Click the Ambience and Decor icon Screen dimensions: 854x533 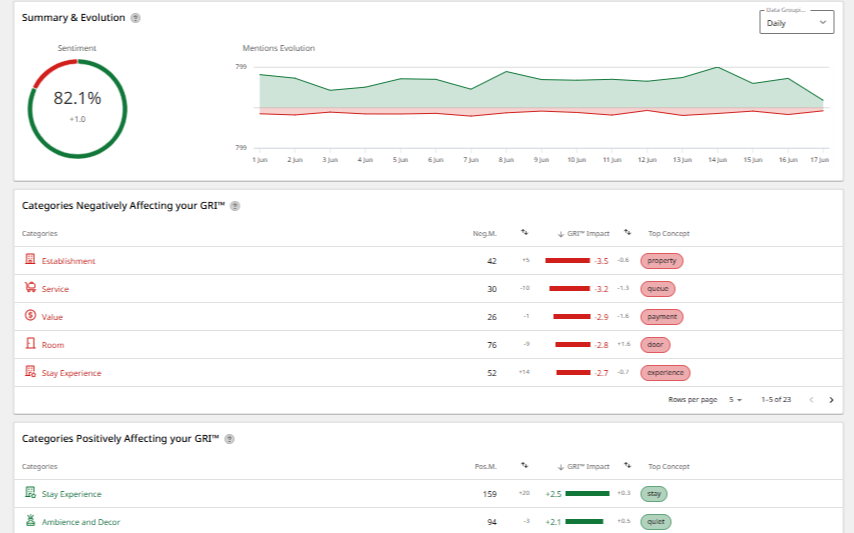(x=30, y=520)
